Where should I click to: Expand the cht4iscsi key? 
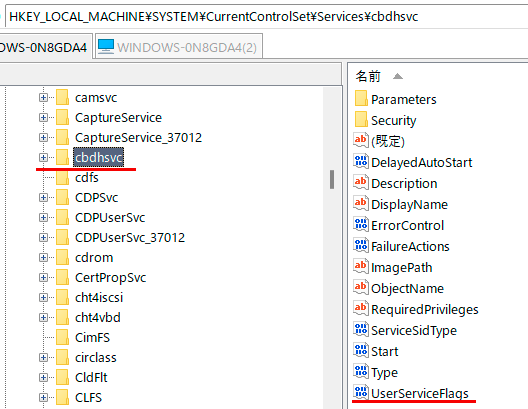(43, 297)
